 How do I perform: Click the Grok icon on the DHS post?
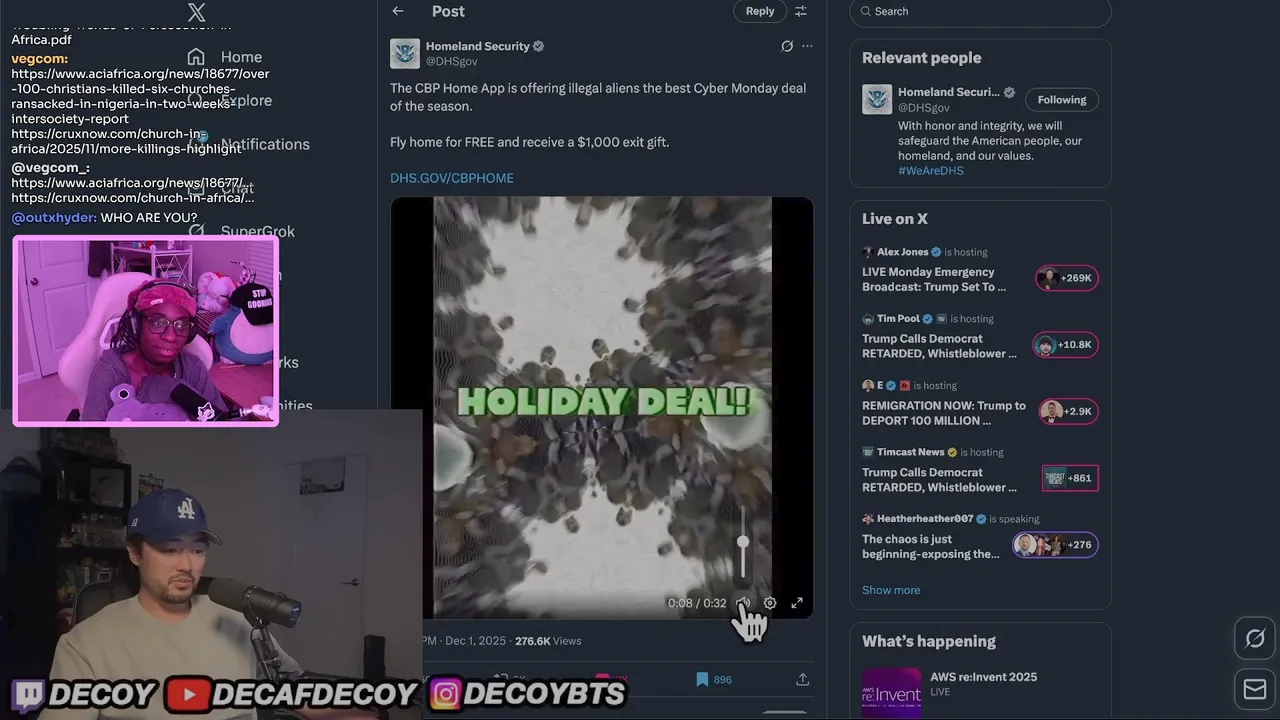(787, 46)
